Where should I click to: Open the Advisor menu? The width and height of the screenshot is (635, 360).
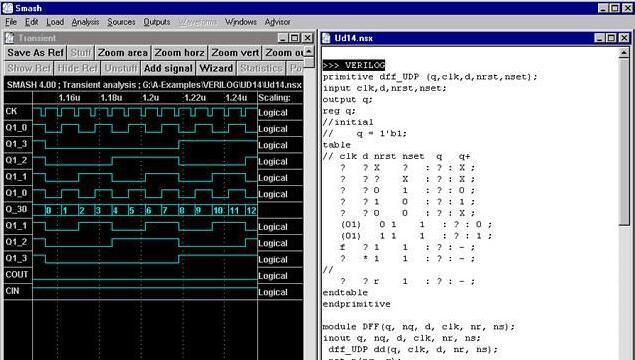pos(277,22)
